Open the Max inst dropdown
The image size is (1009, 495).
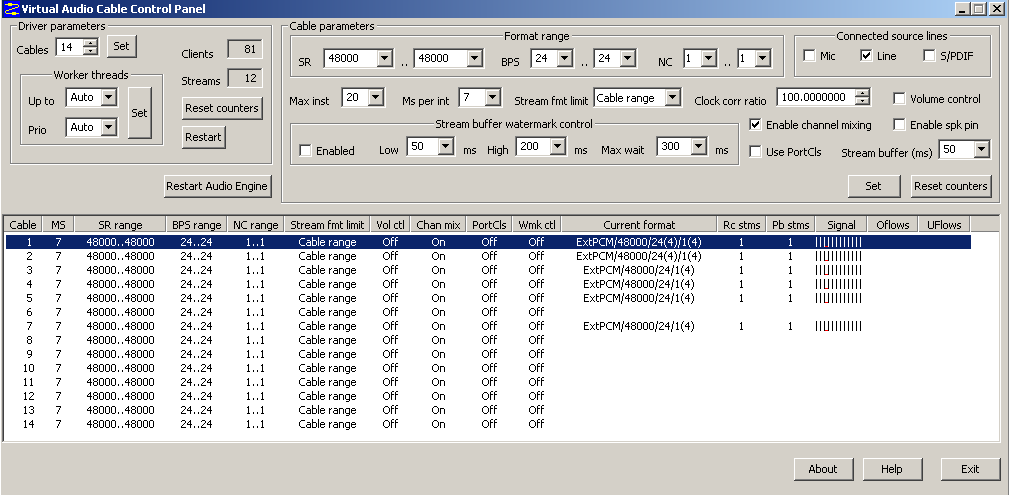pyautogui.click(x=376, y=98)
